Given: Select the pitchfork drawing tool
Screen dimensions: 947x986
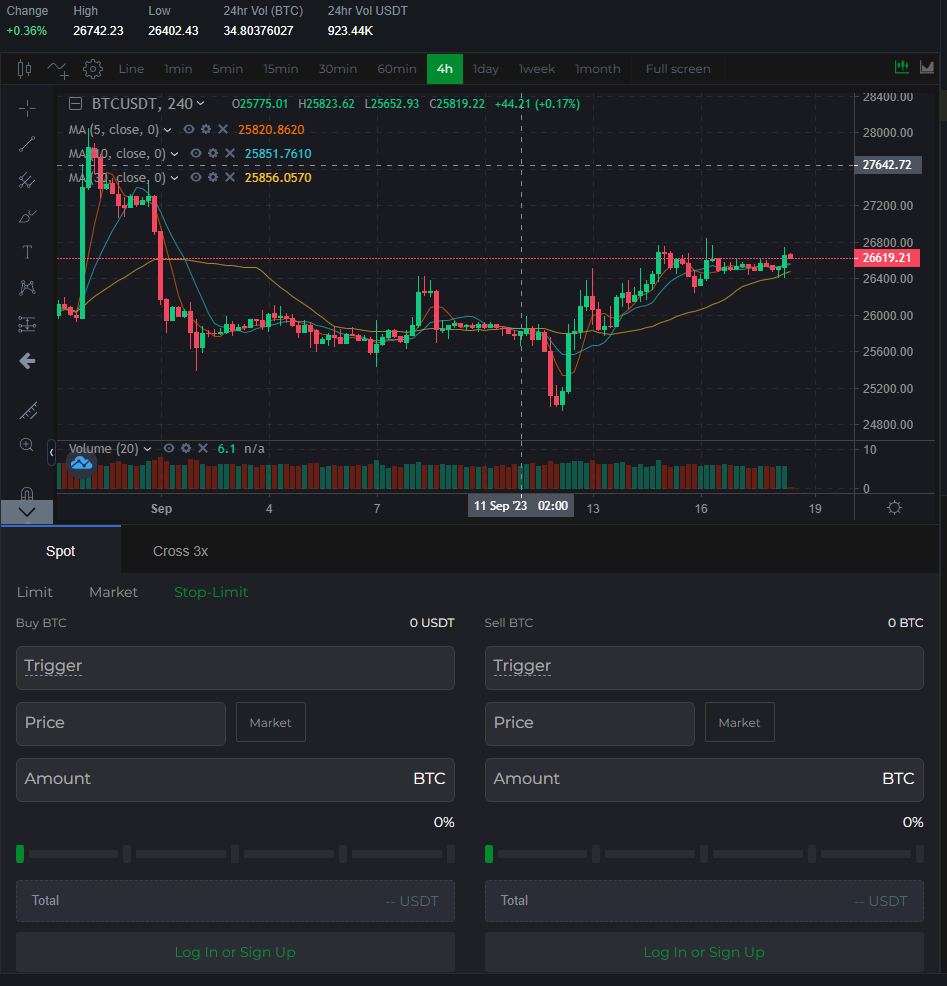Looking at the screenshot, I should (x=27, y=180).
